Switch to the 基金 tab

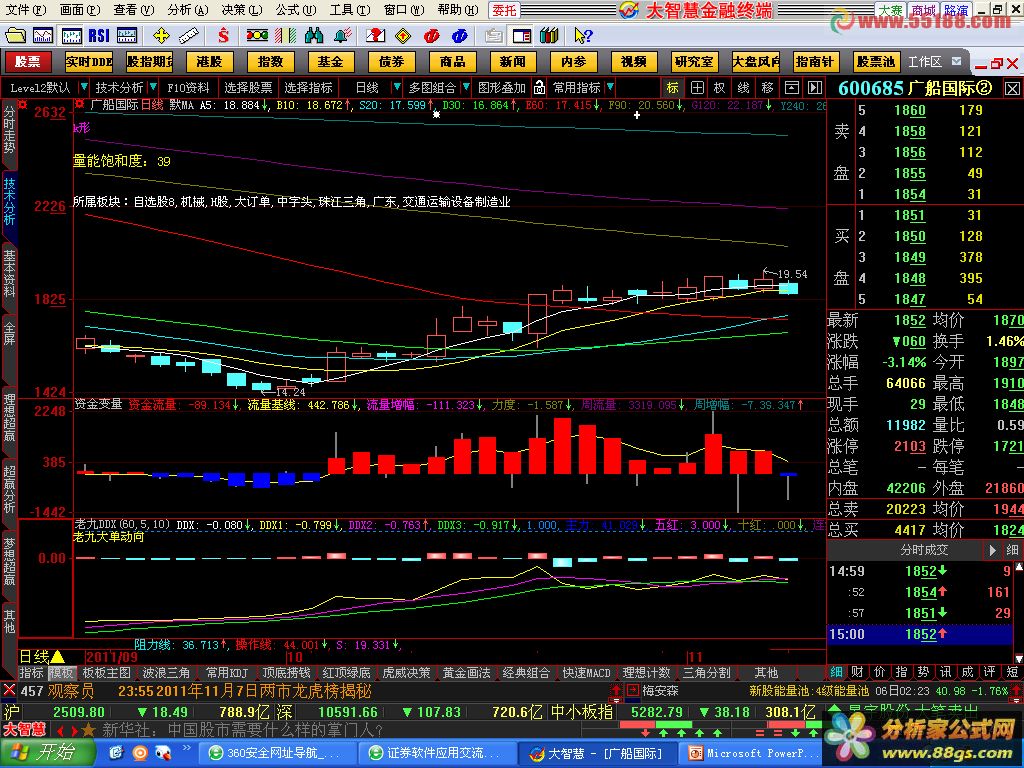pos(330,62)
